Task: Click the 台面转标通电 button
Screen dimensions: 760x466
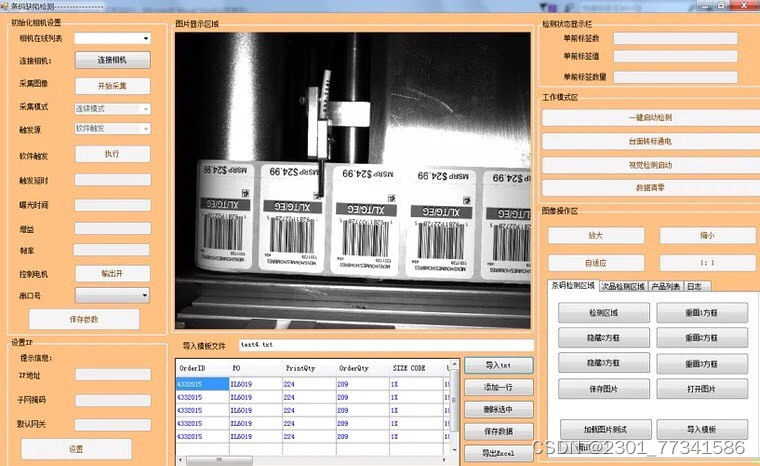Action: coord(650,142)
